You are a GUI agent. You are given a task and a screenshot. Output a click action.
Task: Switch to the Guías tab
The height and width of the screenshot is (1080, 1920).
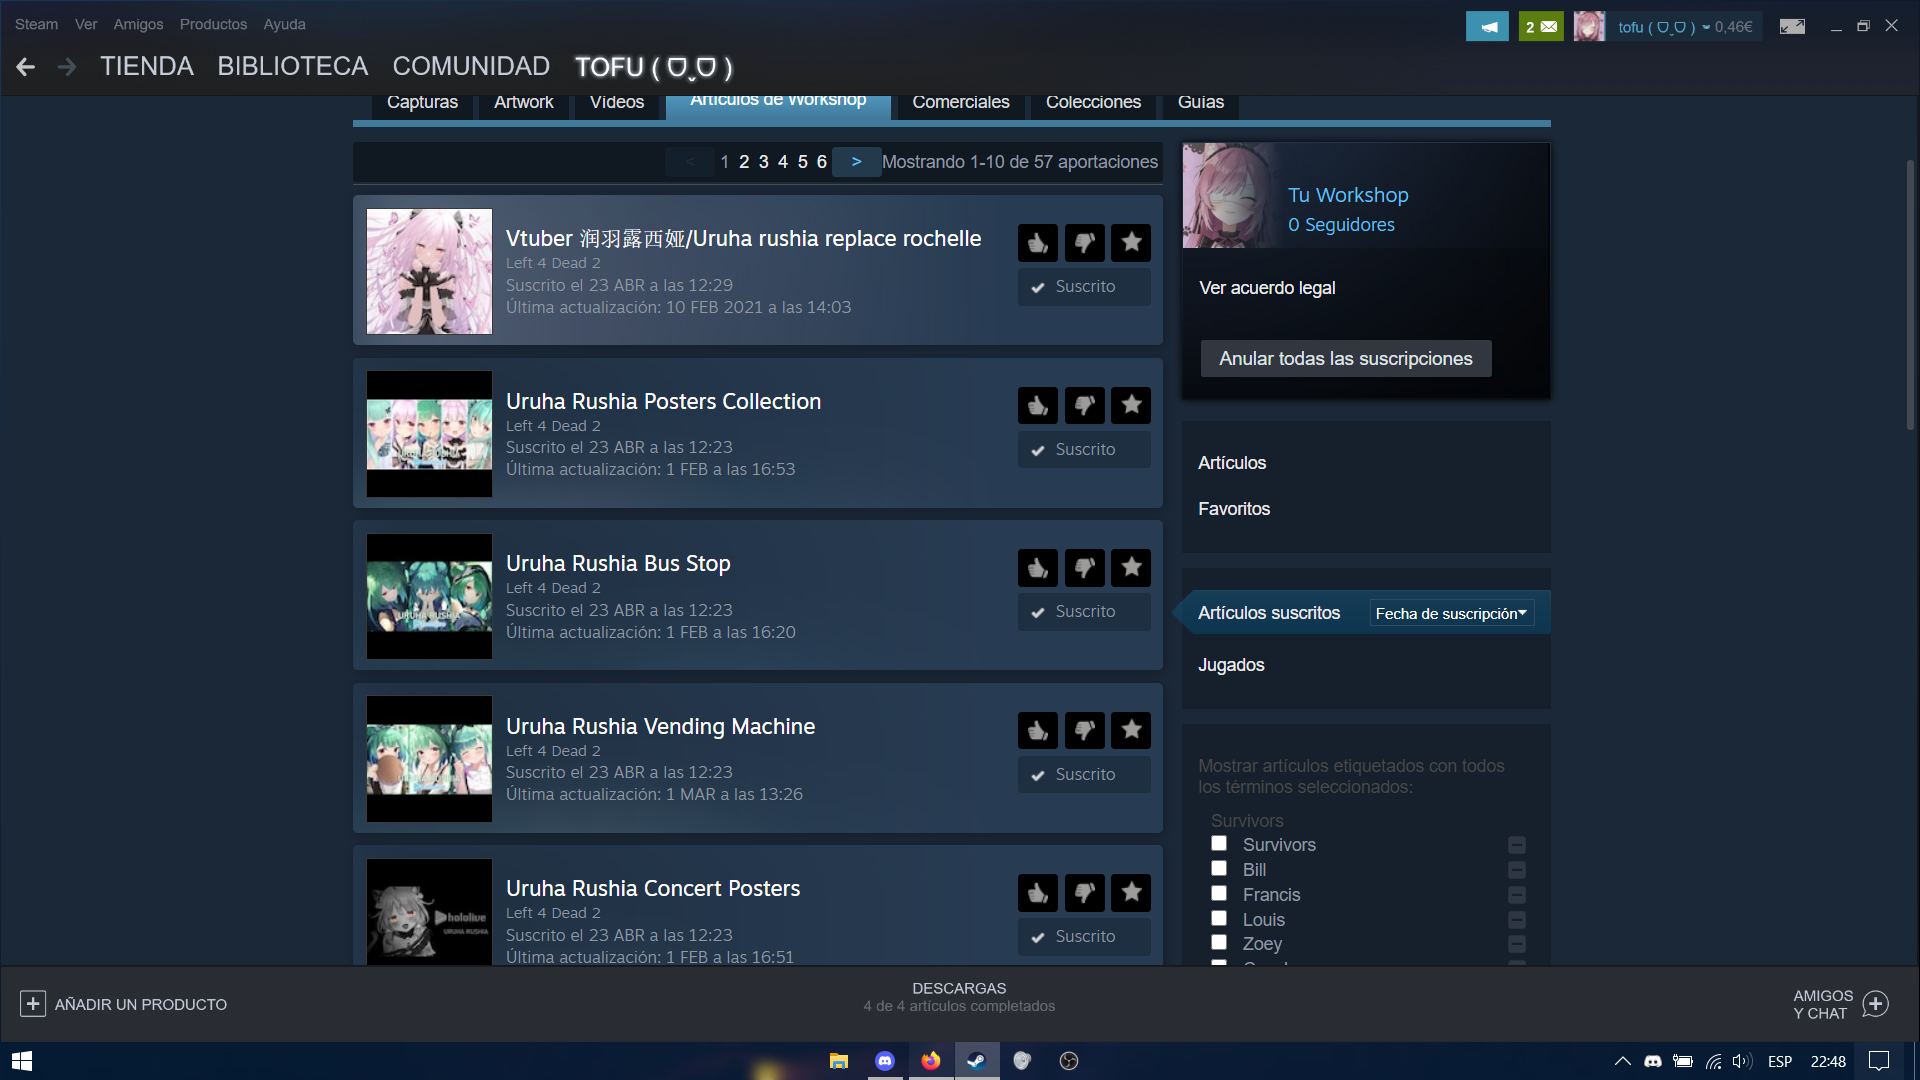1201,103
